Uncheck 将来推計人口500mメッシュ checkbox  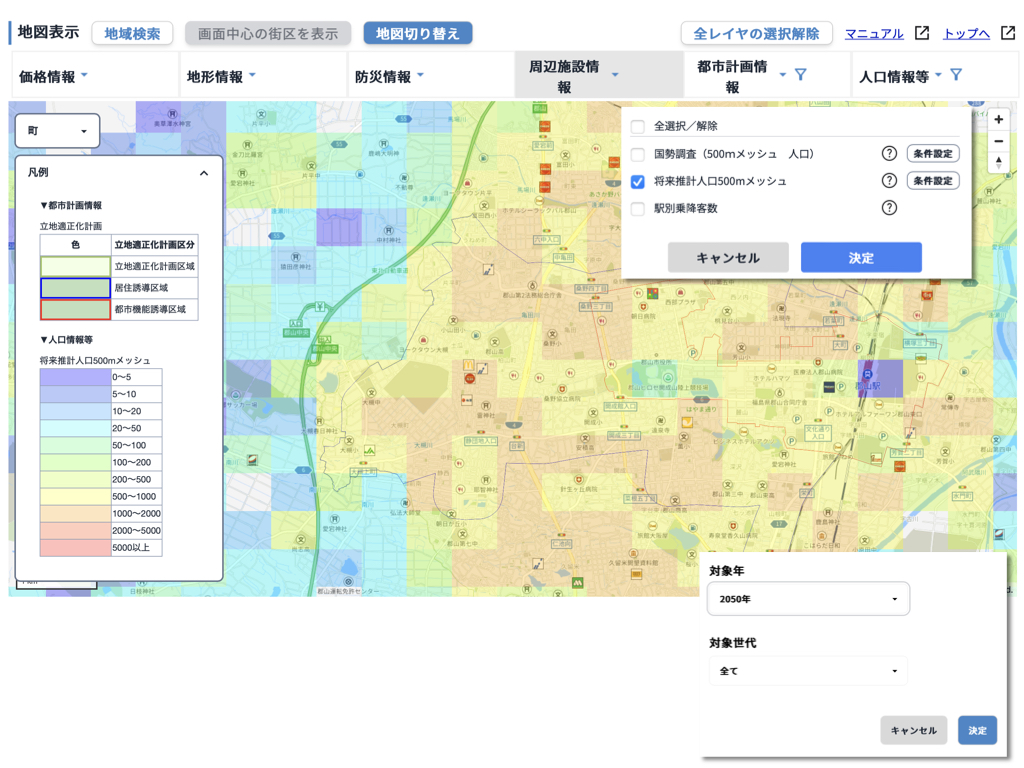637,181
